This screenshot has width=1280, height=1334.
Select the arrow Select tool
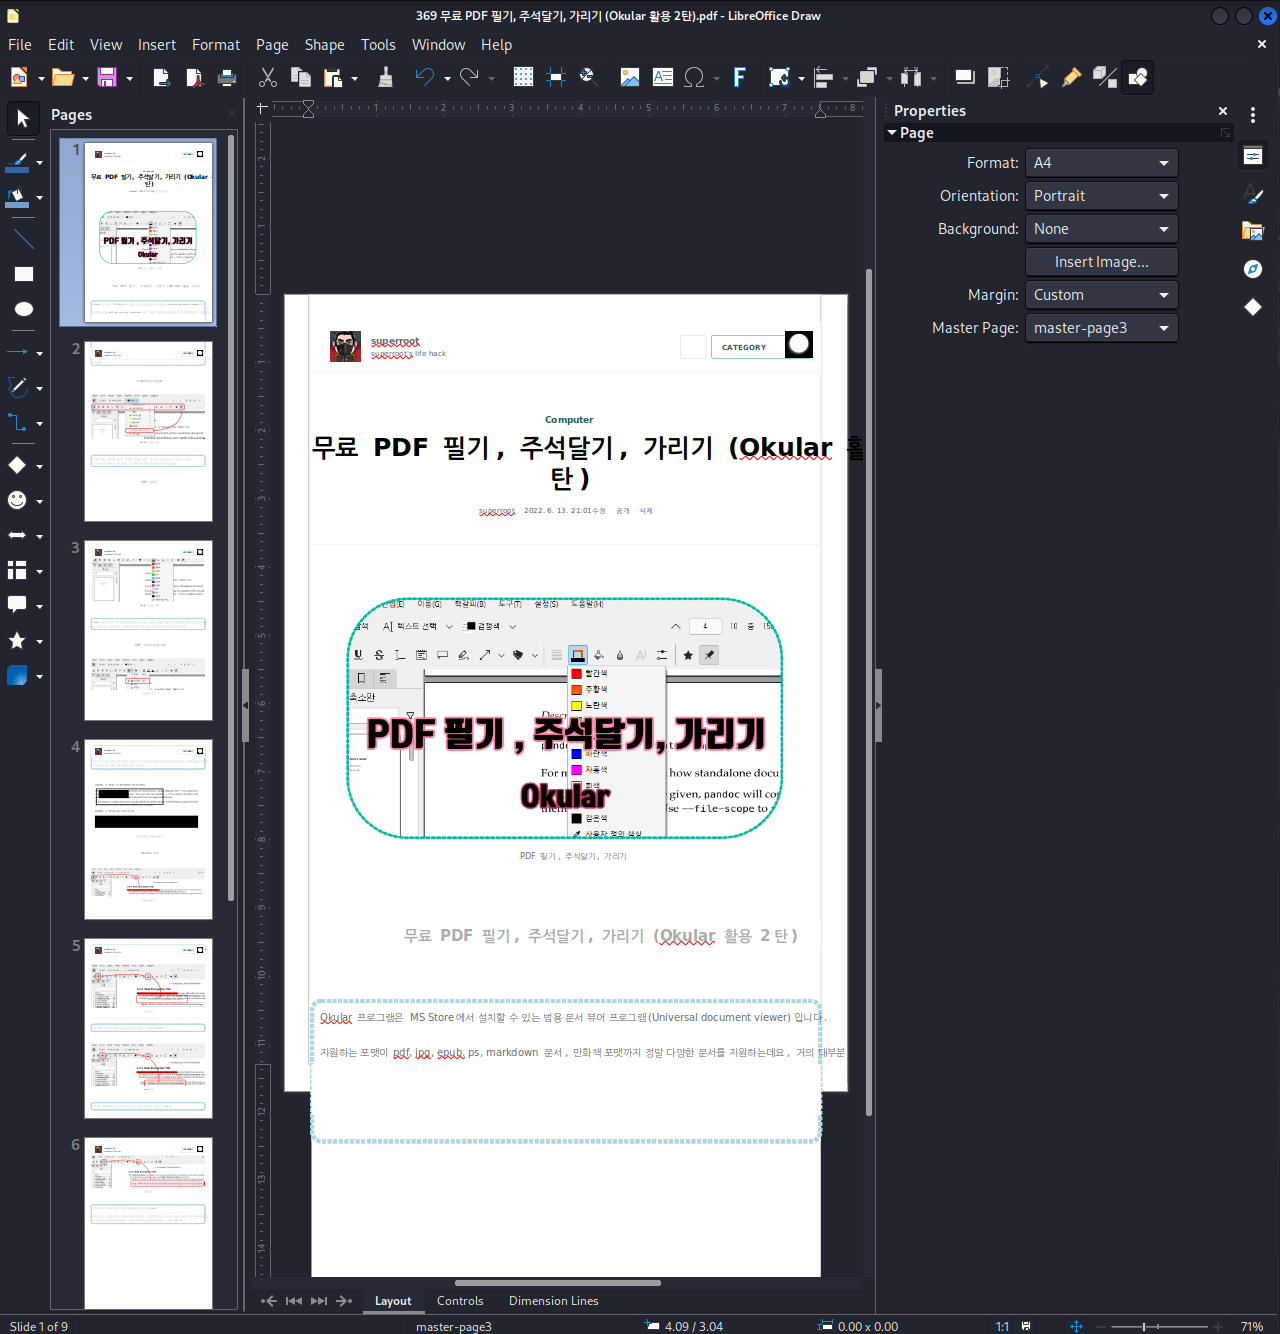pos(22,119)
